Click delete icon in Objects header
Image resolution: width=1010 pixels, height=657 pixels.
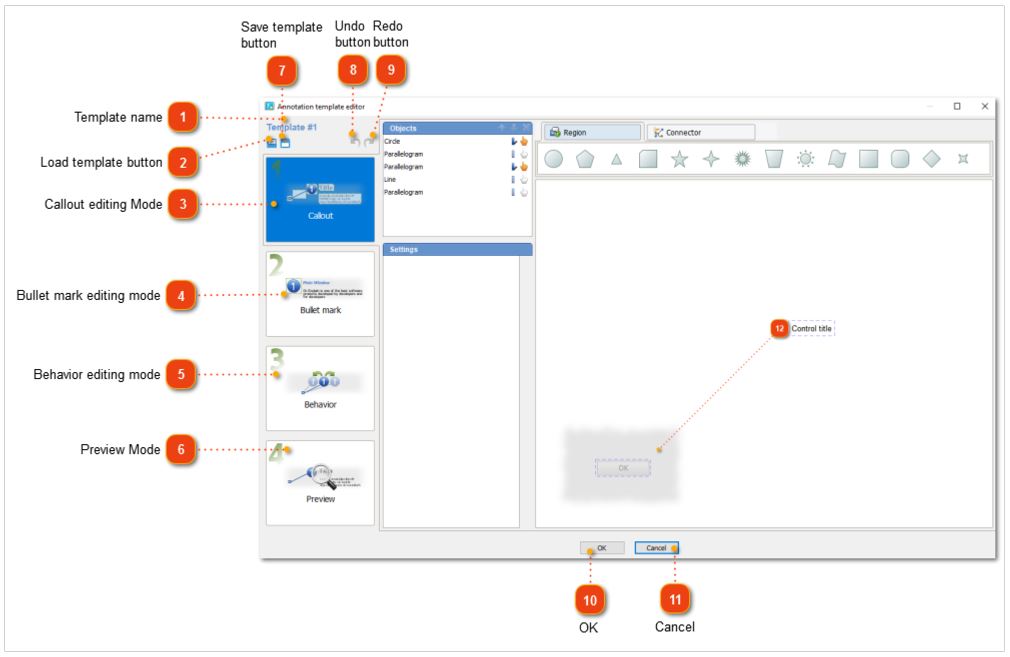(526, 128)
